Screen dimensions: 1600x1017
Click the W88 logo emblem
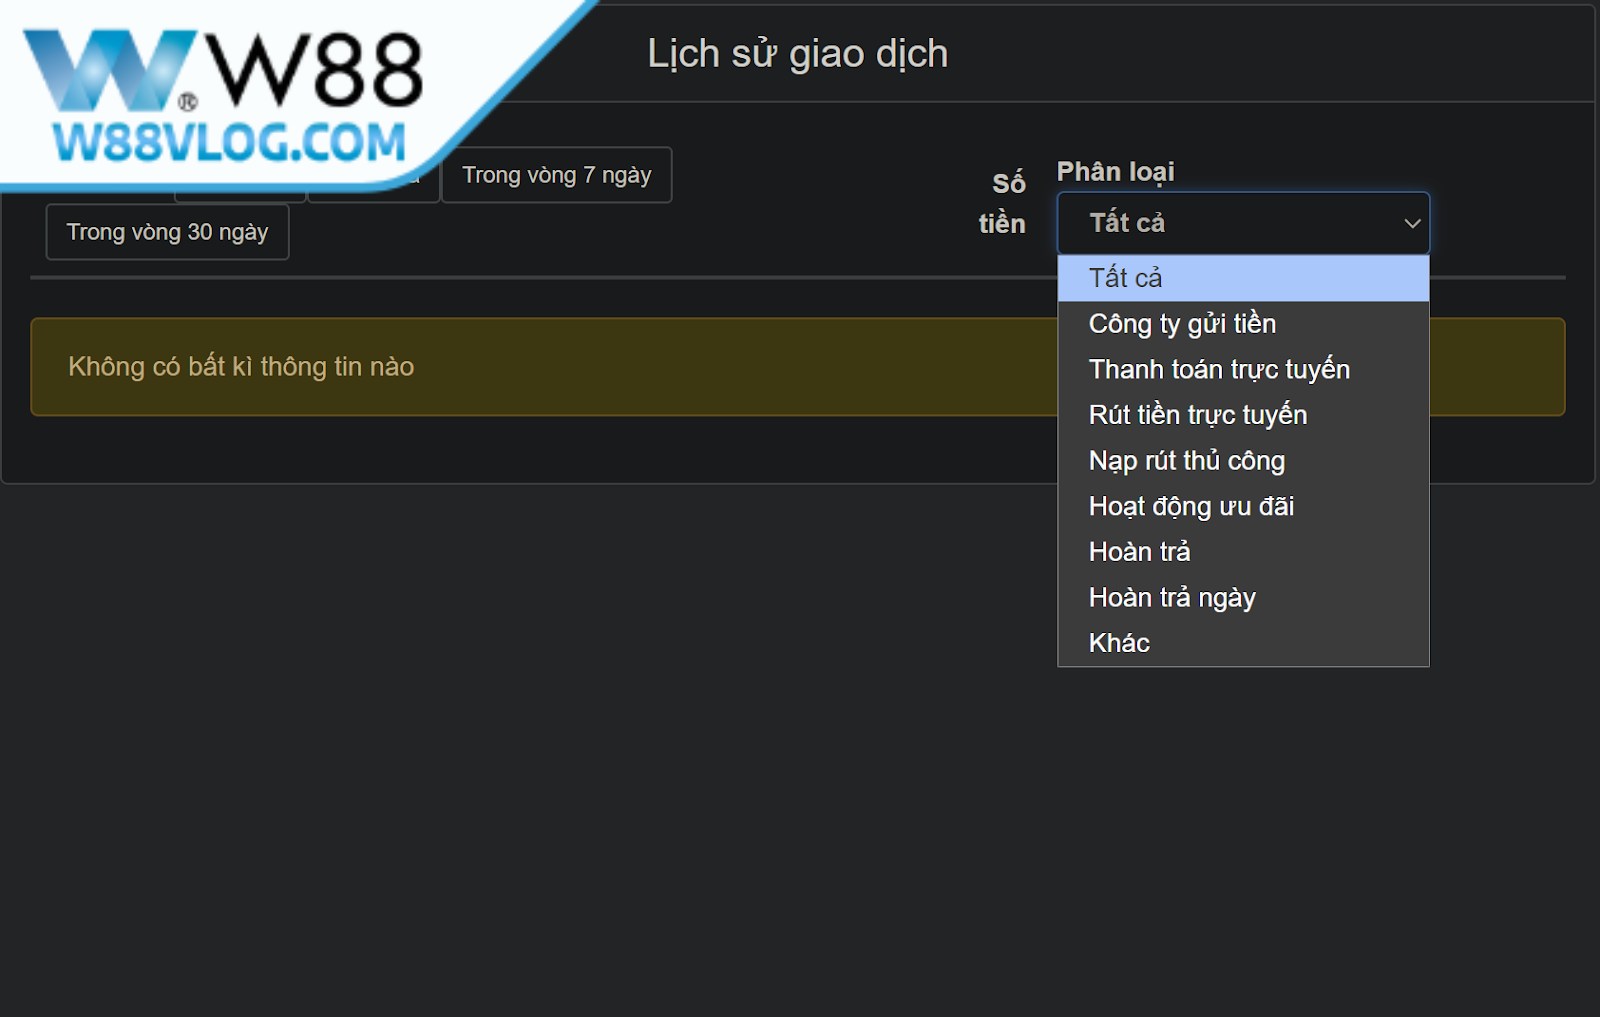pyautogui.click(x=110, y=70)
